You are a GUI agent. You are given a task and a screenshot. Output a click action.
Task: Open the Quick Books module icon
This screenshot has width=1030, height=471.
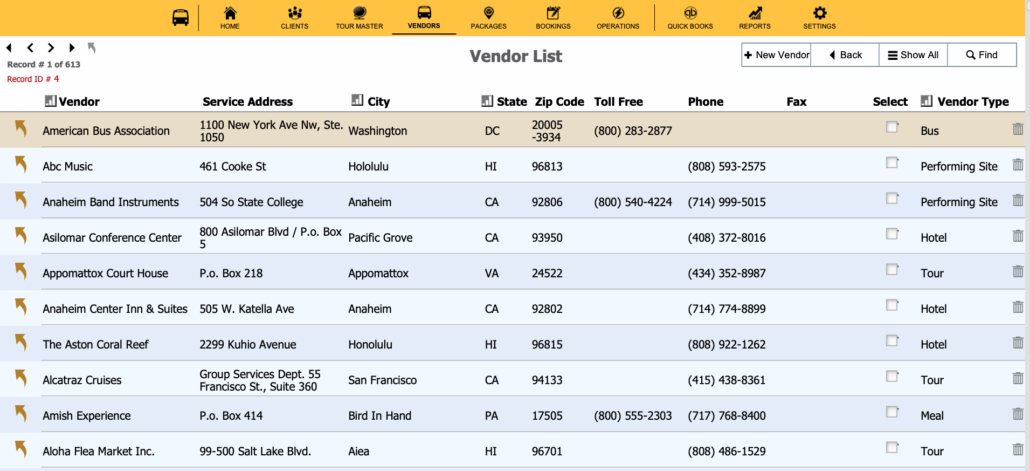[x=689, y=13]
